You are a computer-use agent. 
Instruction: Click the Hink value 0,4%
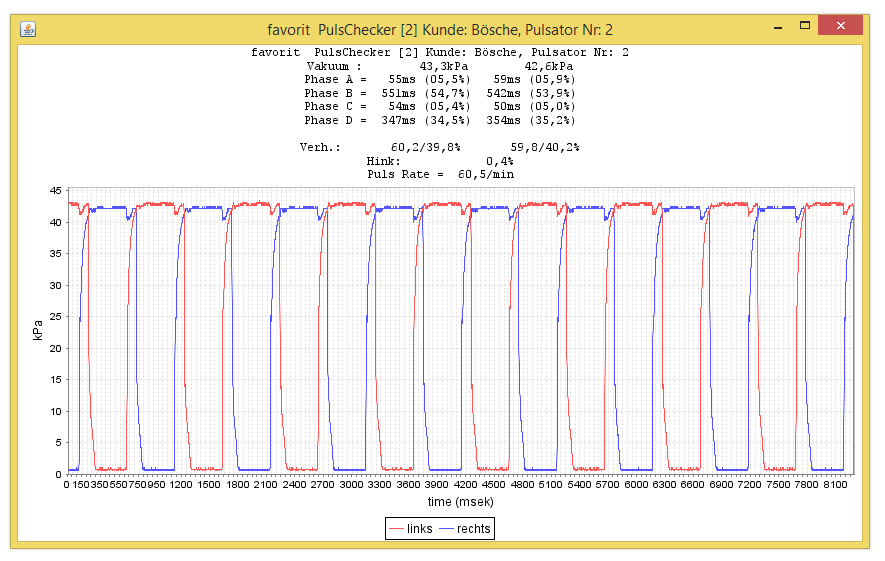click(500, 161)
